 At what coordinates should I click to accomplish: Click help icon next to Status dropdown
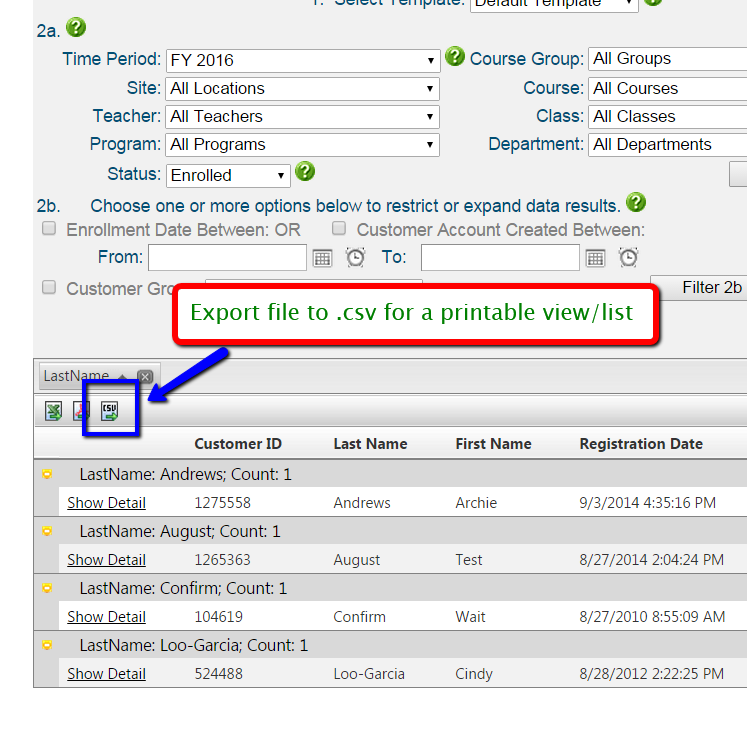click(x=306, y=172)
